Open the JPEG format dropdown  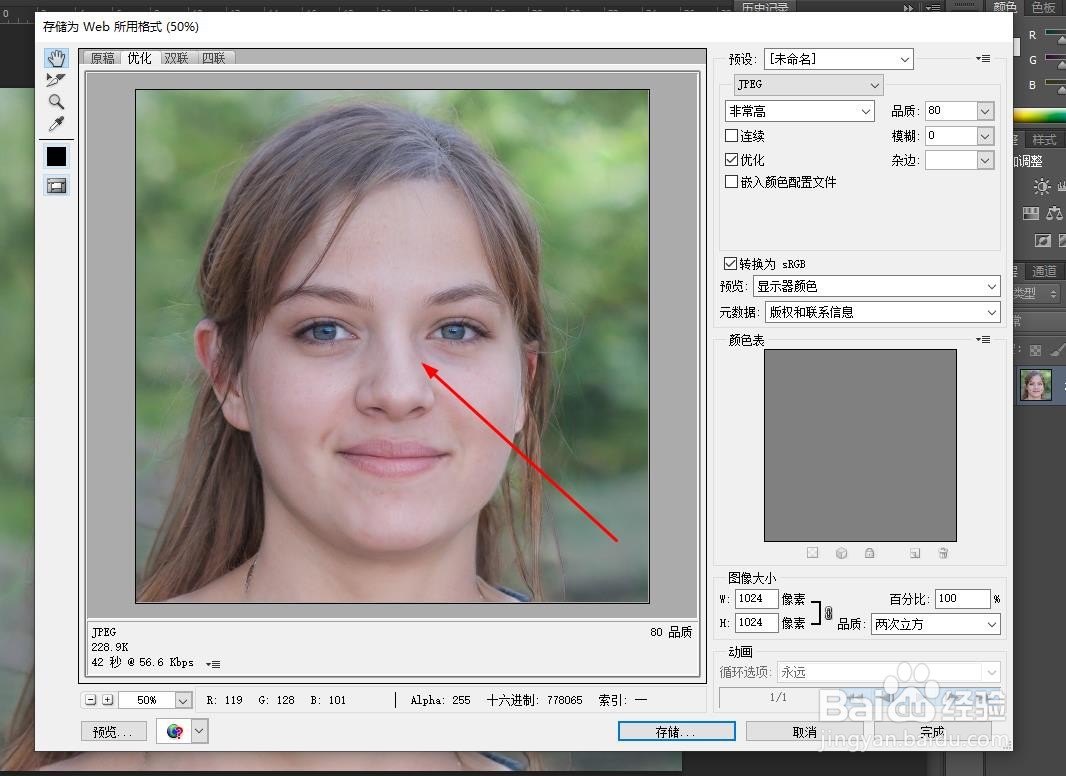(808, 84)
